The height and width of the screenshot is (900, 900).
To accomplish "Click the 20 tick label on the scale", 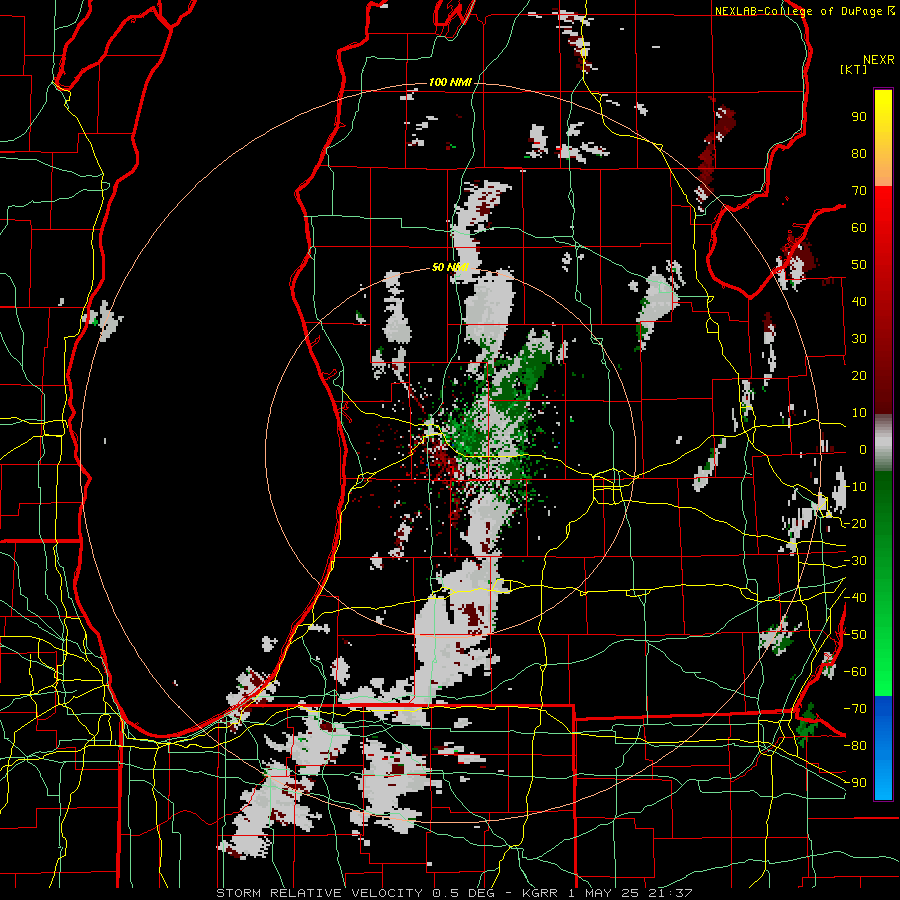I will [859, 376].
